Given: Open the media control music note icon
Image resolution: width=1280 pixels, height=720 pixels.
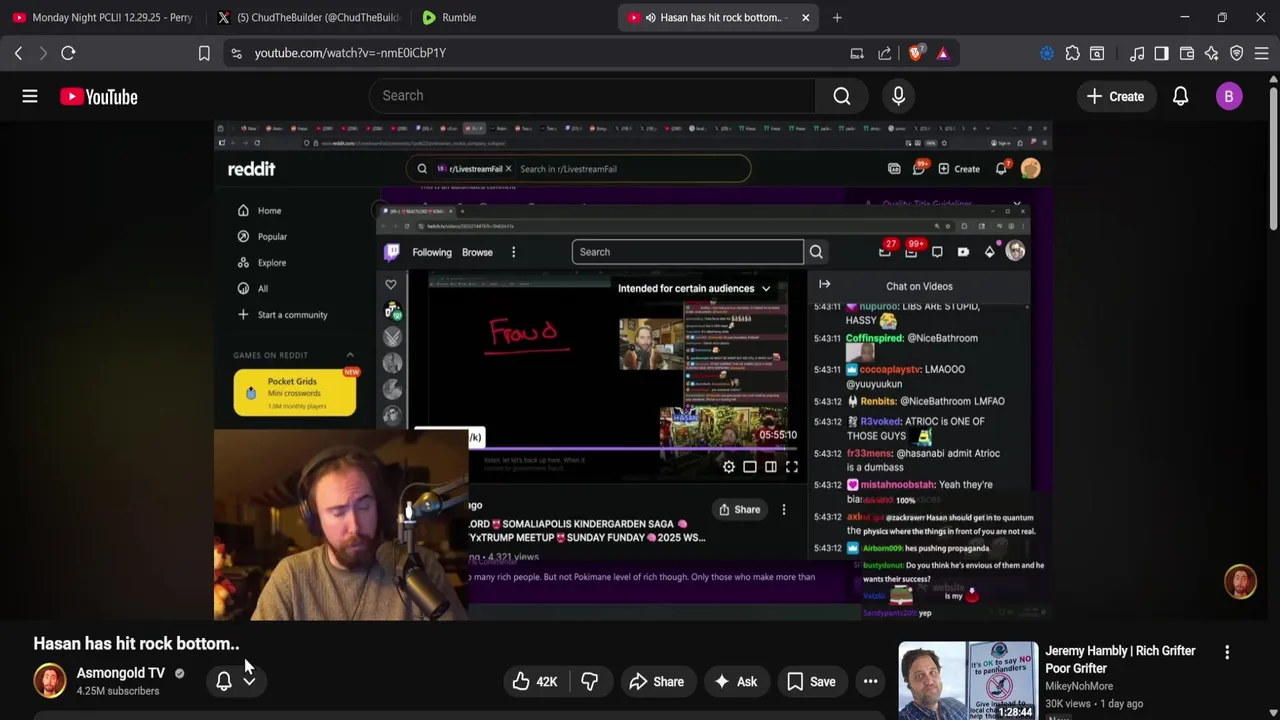Looking at the screenshot, I should click(1137, 53).
